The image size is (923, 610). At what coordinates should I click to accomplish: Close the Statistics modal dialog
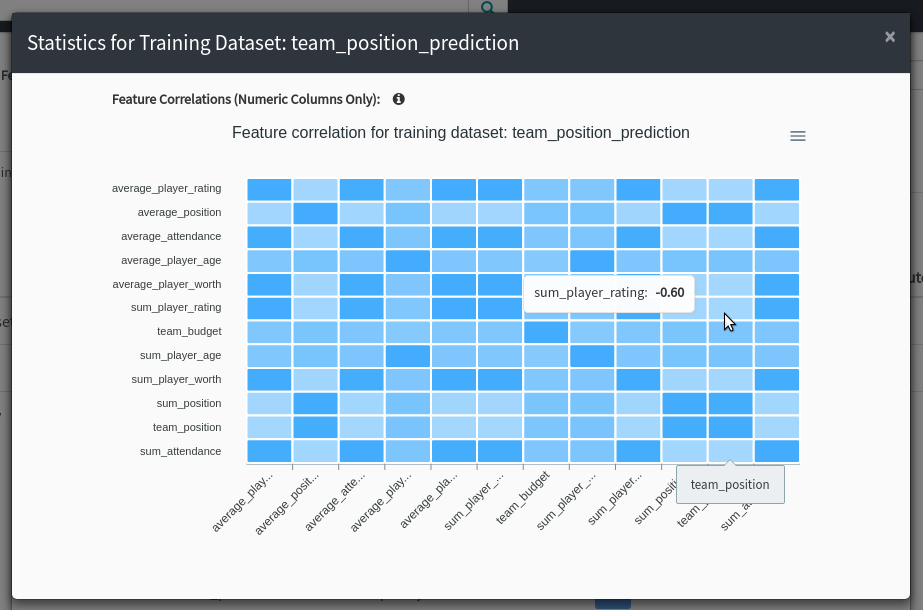[x=890, y=37]
